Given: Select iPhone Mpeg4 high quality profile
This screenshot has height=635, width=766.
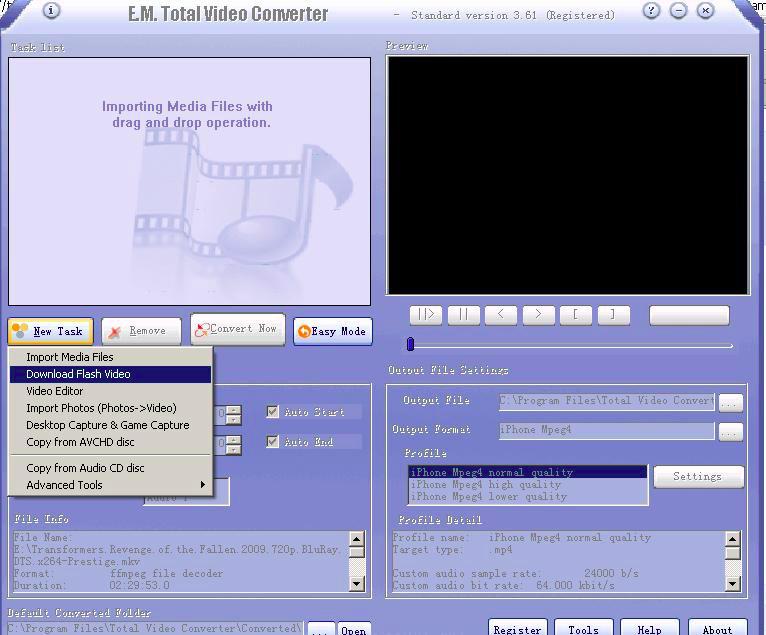Looking at the screenshot, I should 527,485.
